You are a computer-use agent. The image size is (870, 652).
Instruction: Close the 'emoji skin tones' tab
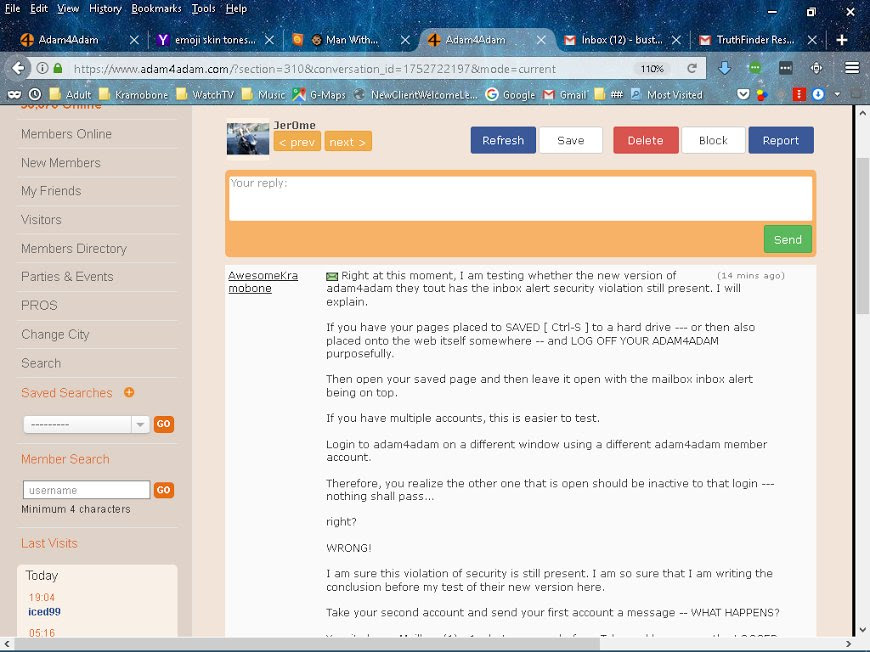pyautogui.click(x=269, y=40)
